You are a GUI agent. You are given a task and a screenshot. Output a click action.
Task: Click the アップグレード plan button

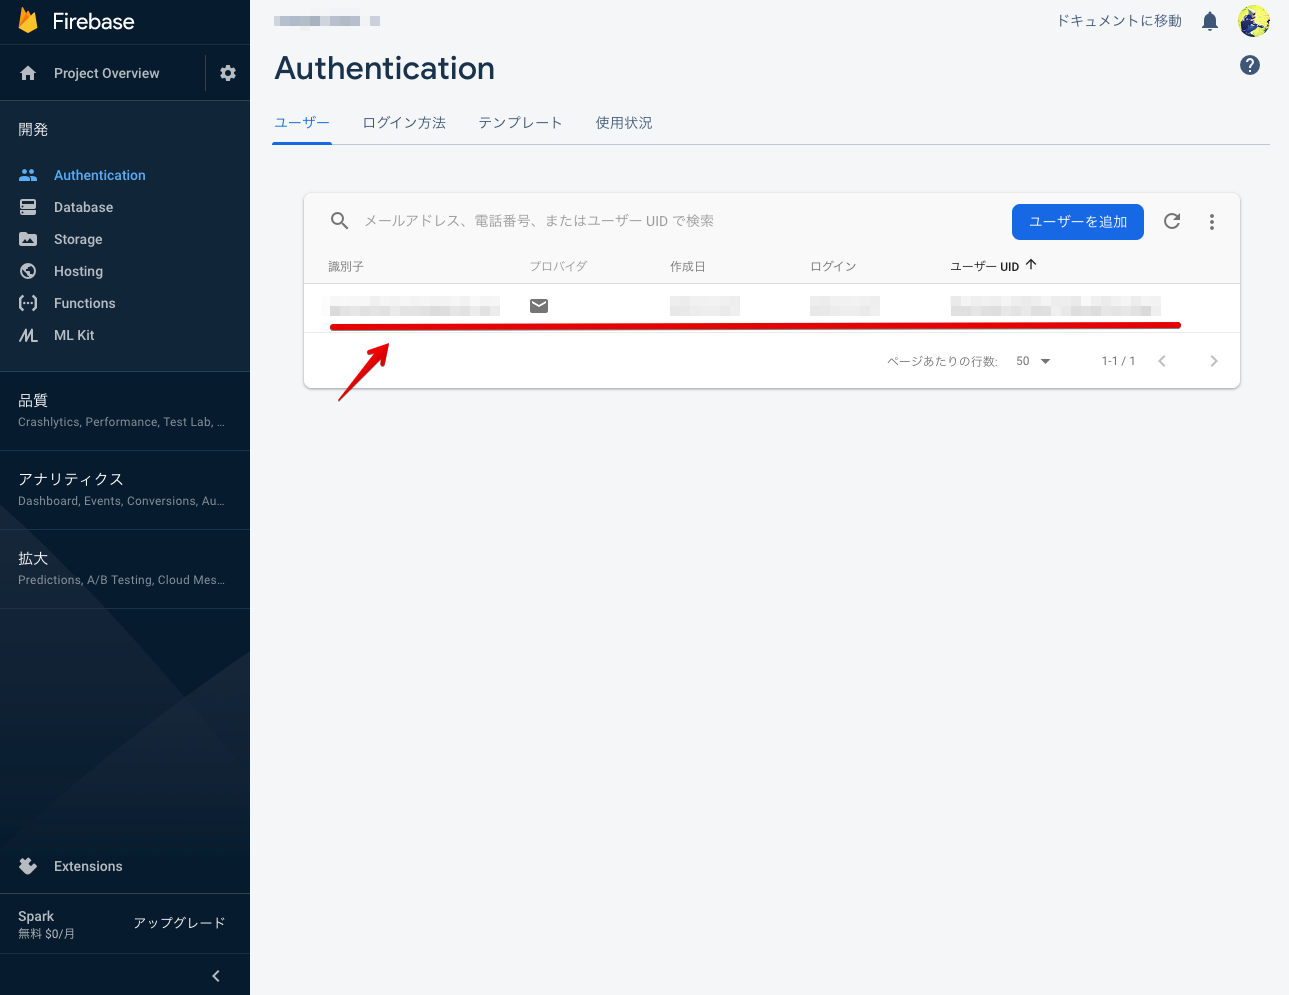click(179, 923)
